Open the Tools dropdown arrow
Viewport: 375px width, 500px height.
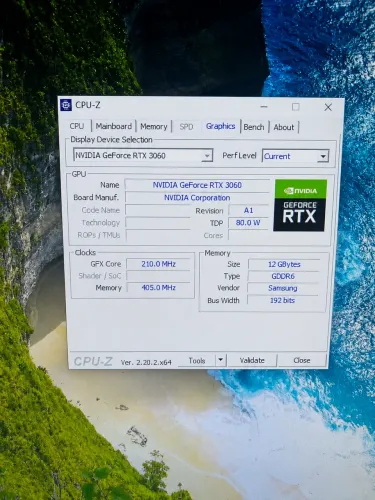220,360
